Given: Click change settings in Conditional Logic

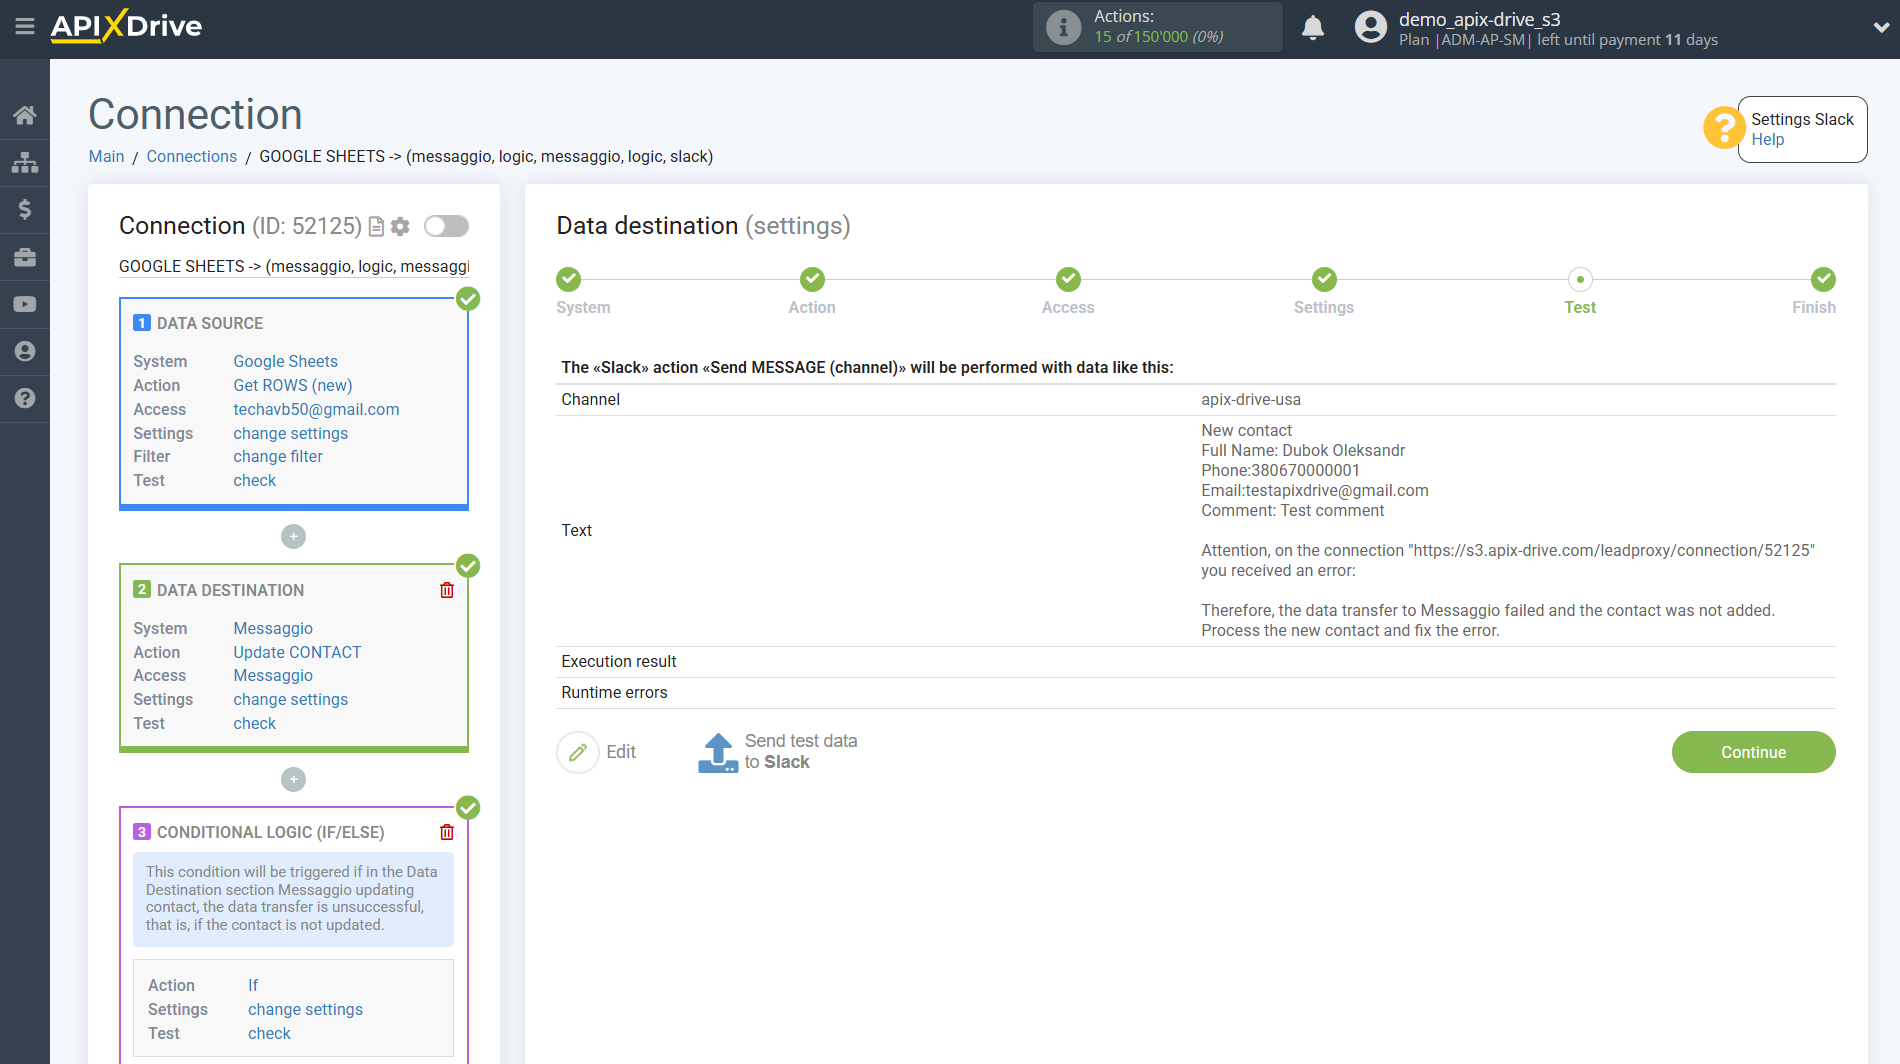Looking at the screenshot, I should click(x=305, y=1009).
